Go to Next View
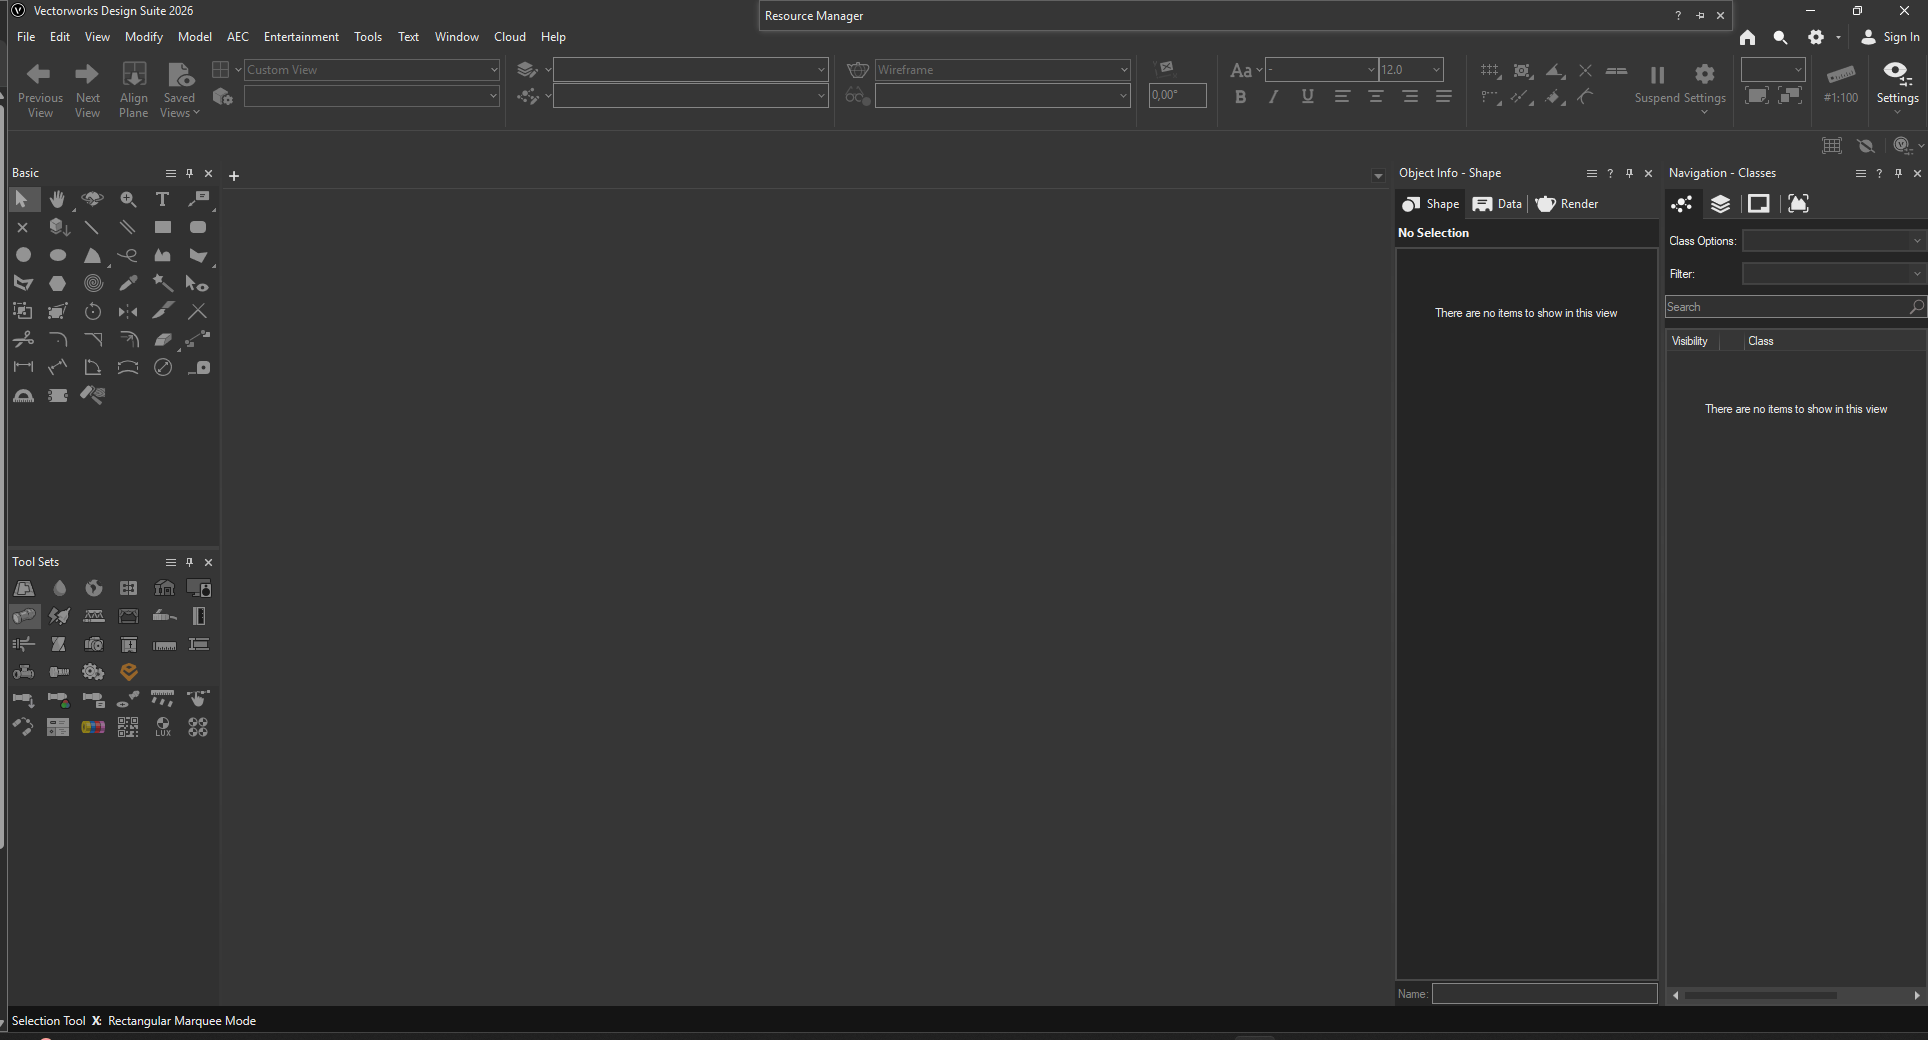 (x=88, y=89)
